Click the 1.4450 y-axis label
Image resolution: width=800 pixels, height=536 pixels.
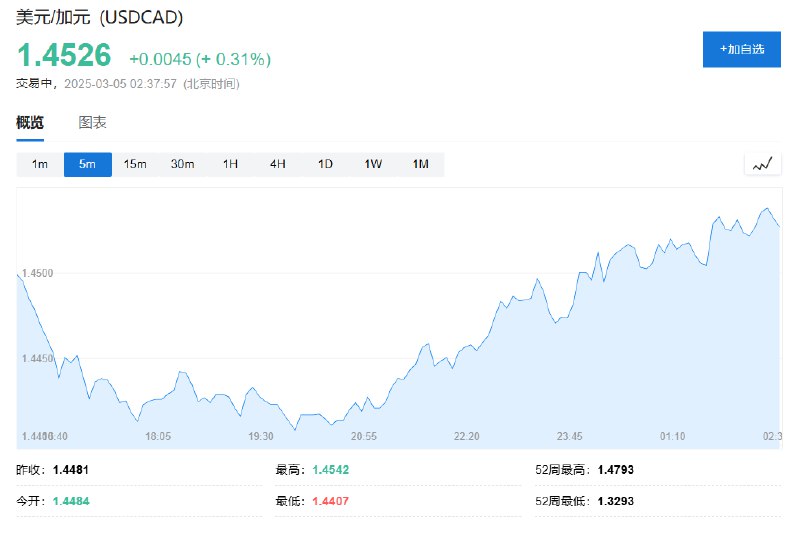(38, 359)
